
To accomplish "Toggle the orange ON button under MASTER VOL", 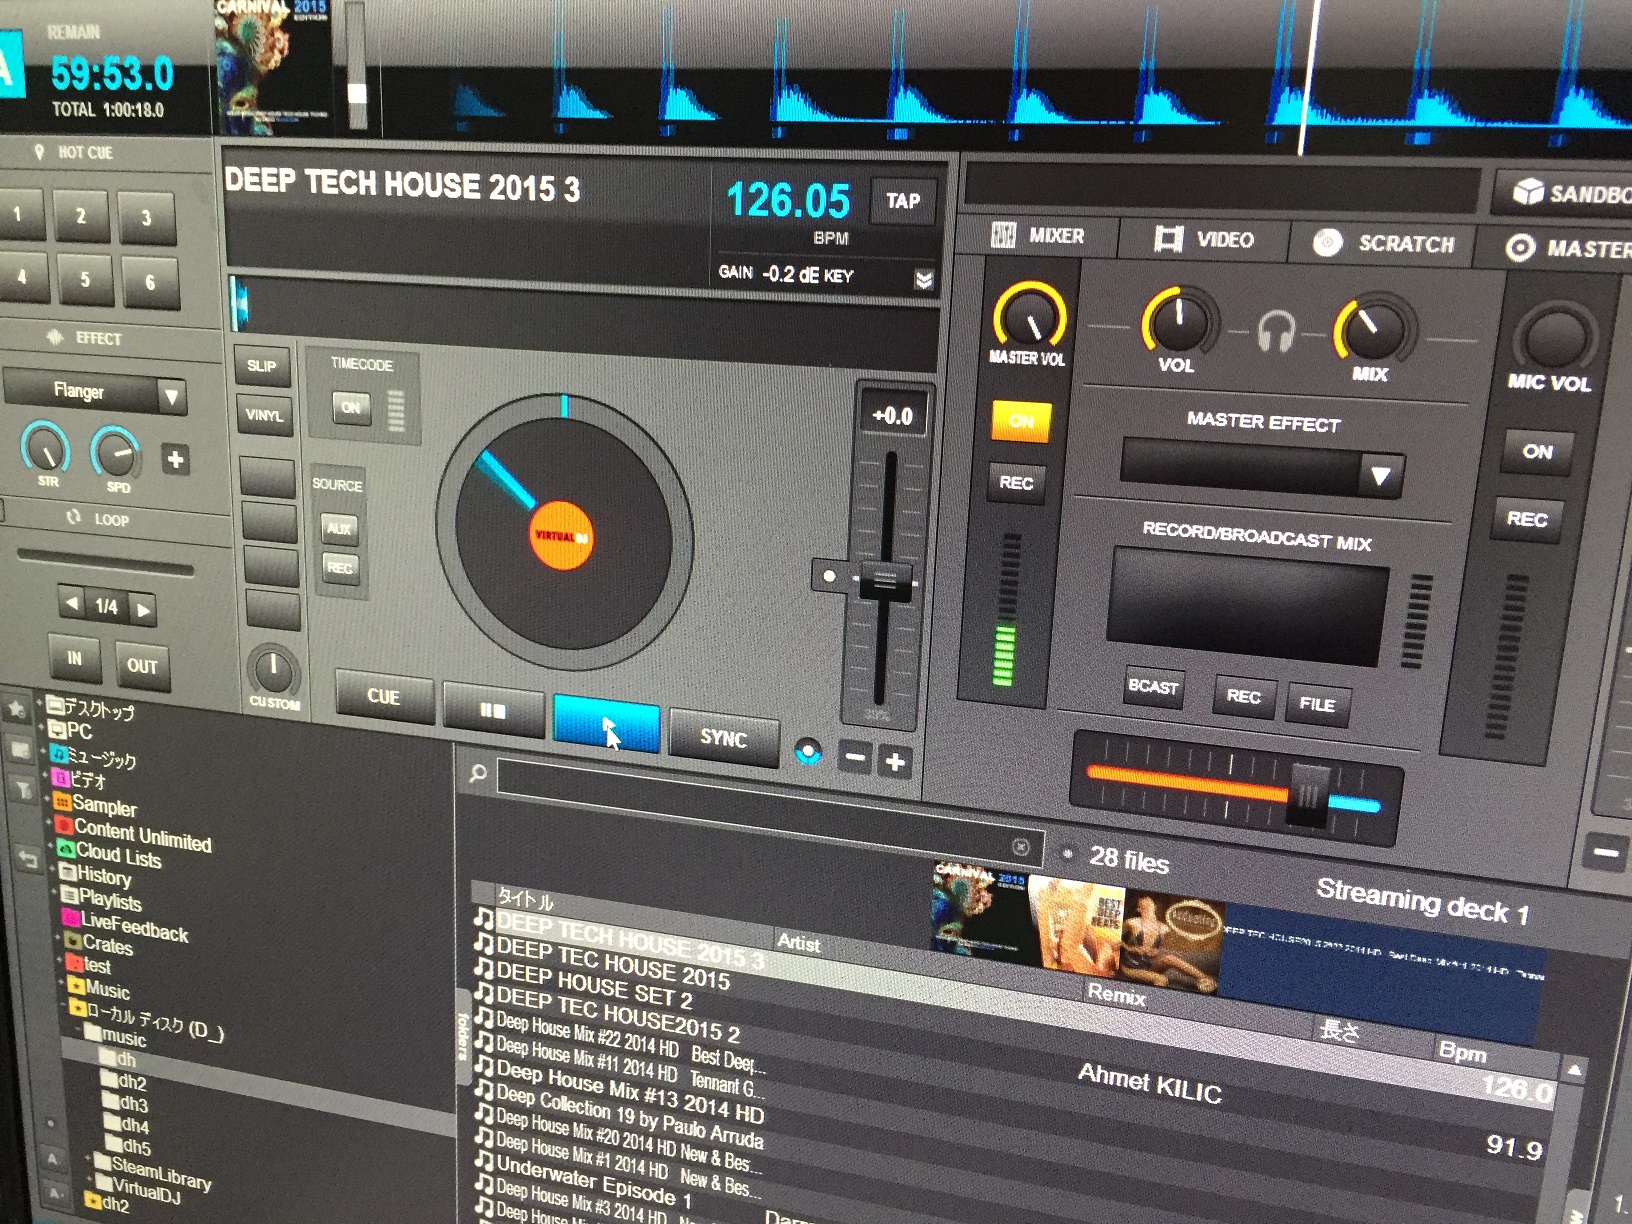I will tap(1021, 421).
